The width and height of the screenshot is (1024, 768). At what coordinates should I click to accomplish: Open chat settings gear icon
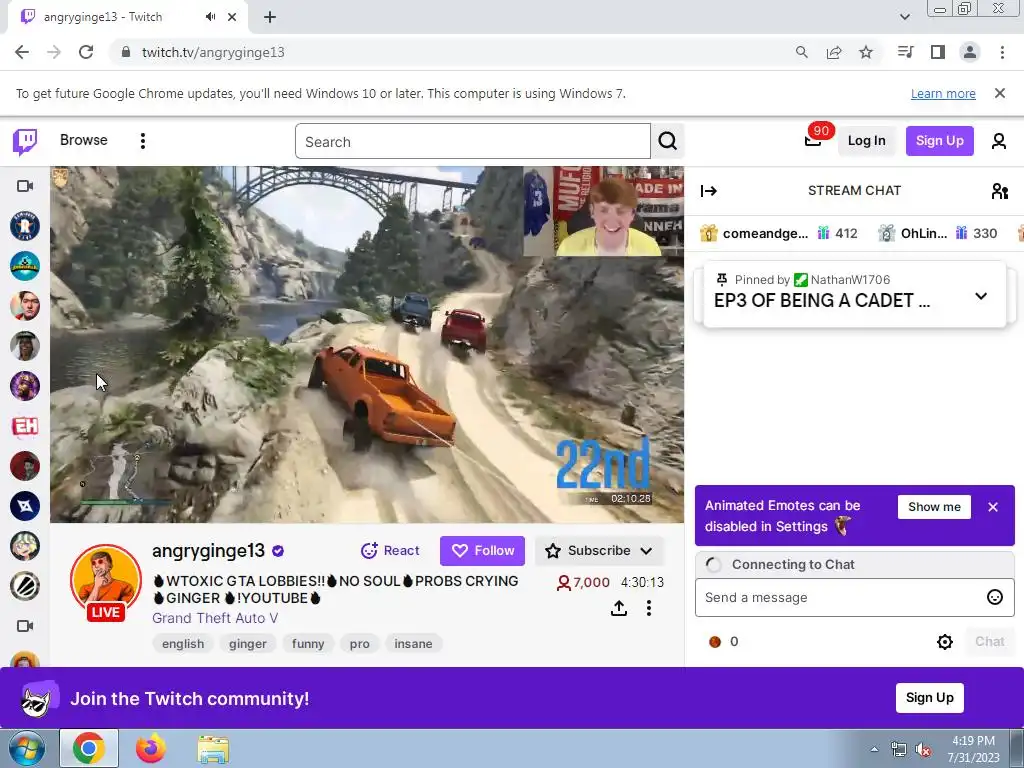click(x=944, y=642)
